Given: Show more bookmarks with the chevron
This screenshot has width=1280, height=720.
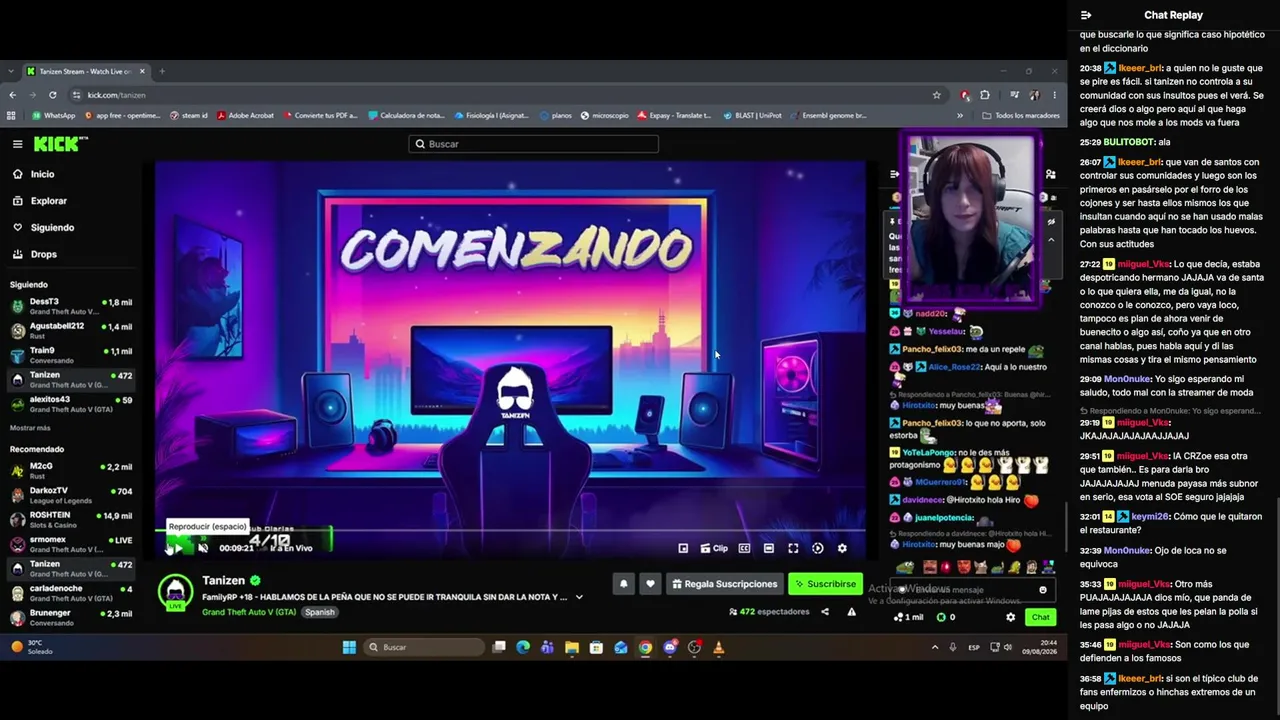Looking at the screenshot, I should tap(960, 115).
